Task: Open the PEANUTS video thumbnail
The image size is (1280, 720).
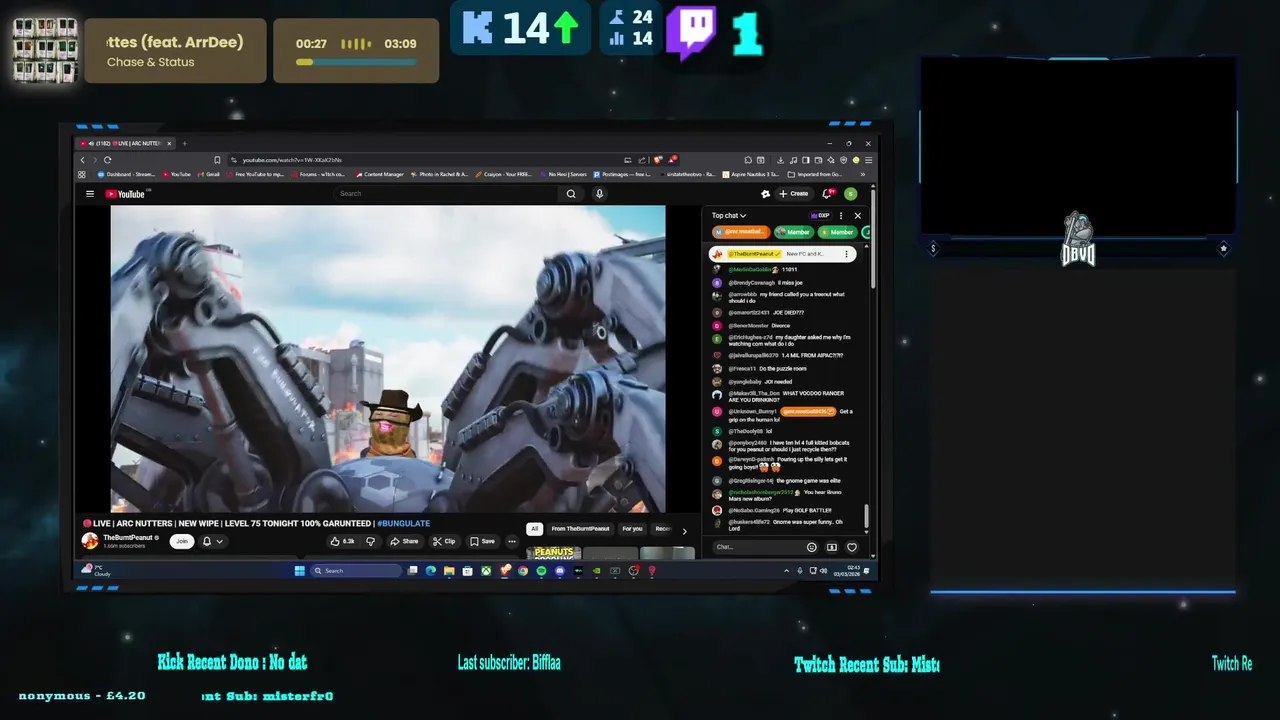Action: point(554,552)
